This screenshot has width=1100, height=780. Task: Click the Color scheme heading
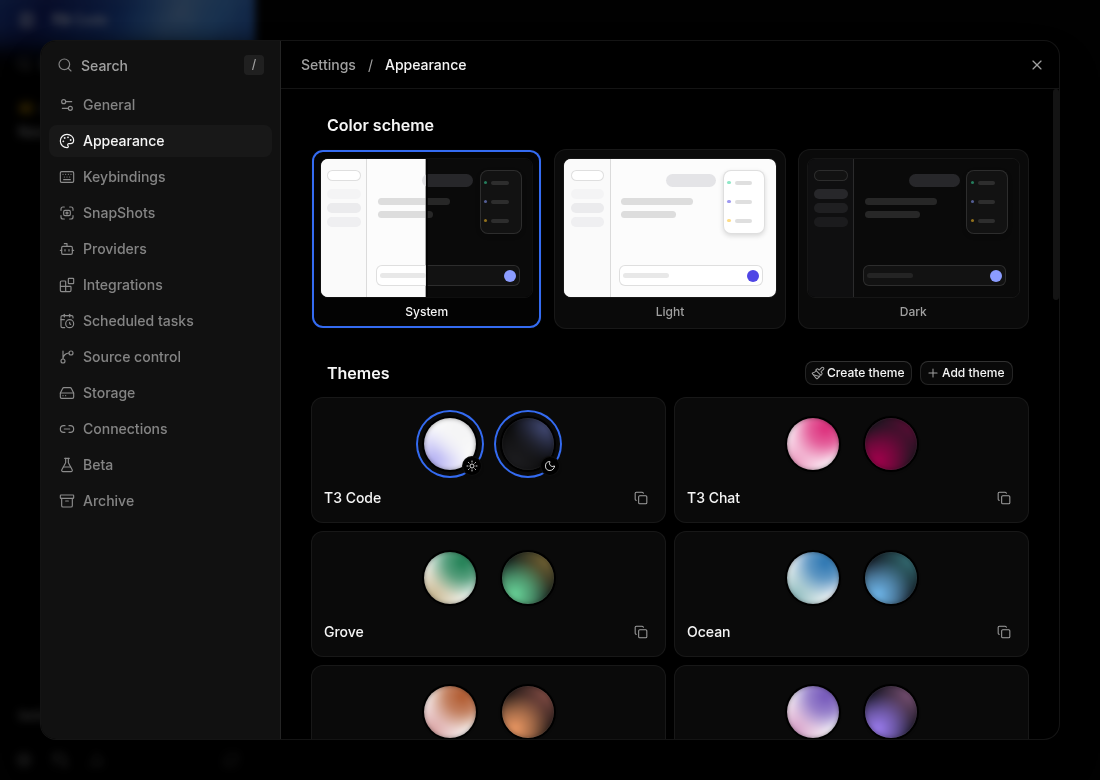(380, 126)
